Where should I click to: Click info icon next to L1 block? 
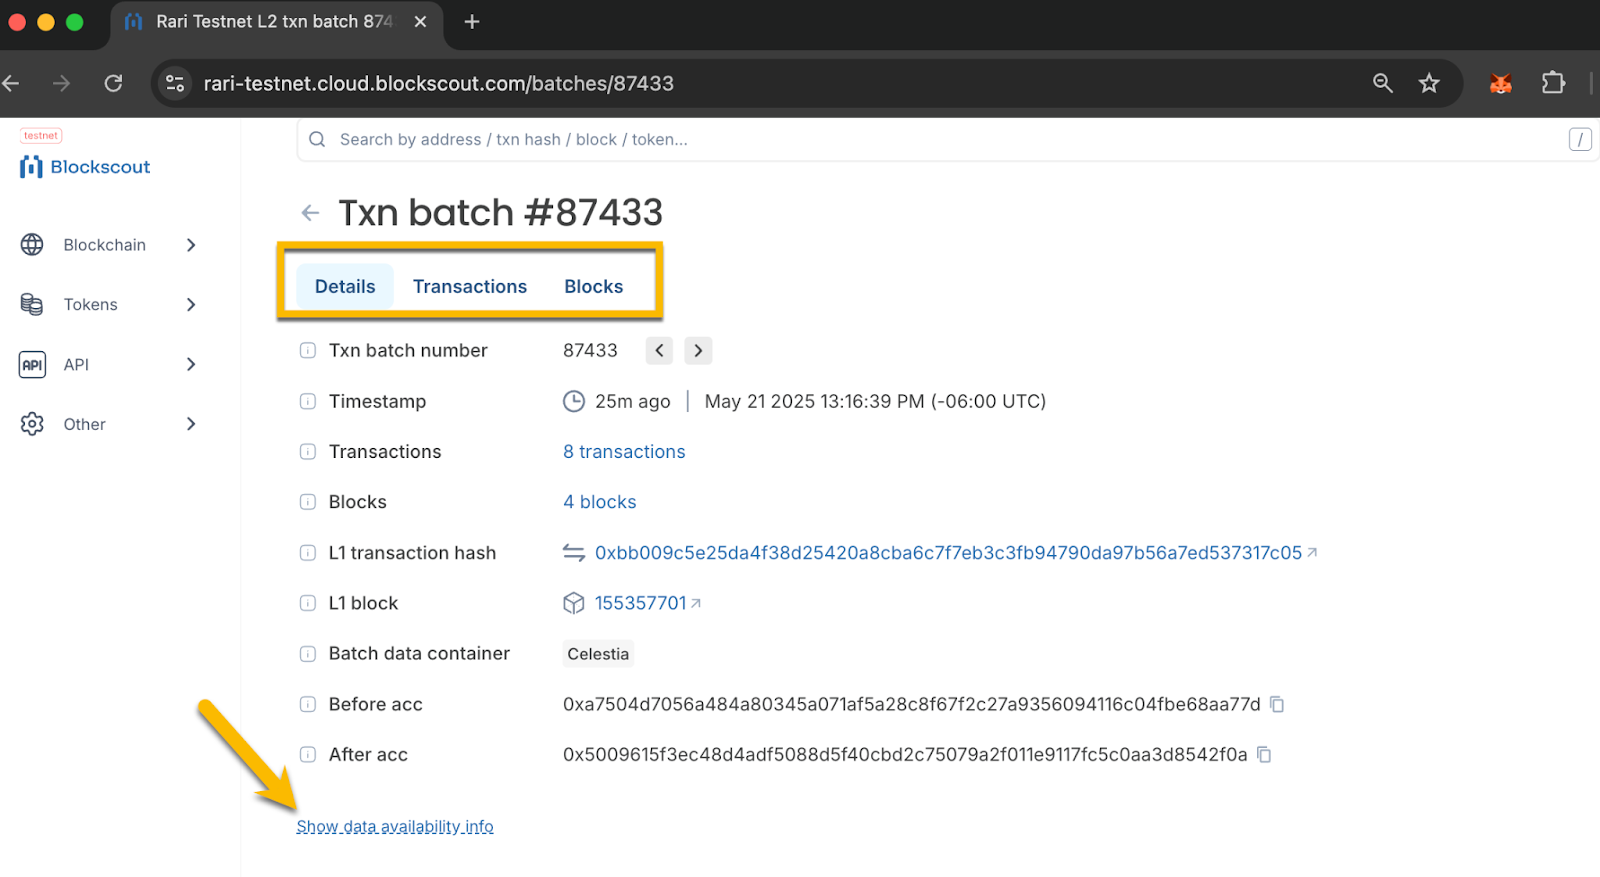[x=308, y=603]
